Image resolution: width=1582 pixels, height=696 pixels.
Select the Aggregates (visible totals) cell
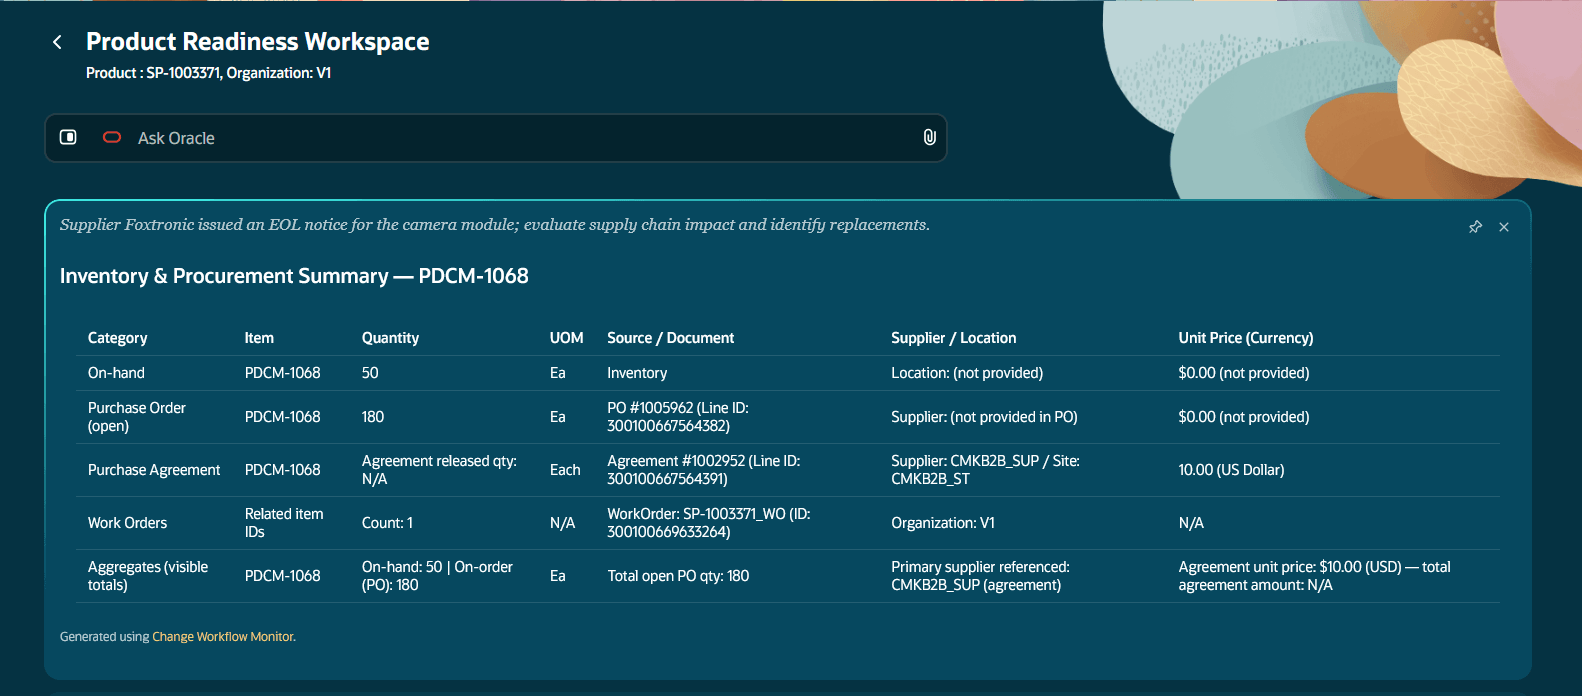pos(148,576)
